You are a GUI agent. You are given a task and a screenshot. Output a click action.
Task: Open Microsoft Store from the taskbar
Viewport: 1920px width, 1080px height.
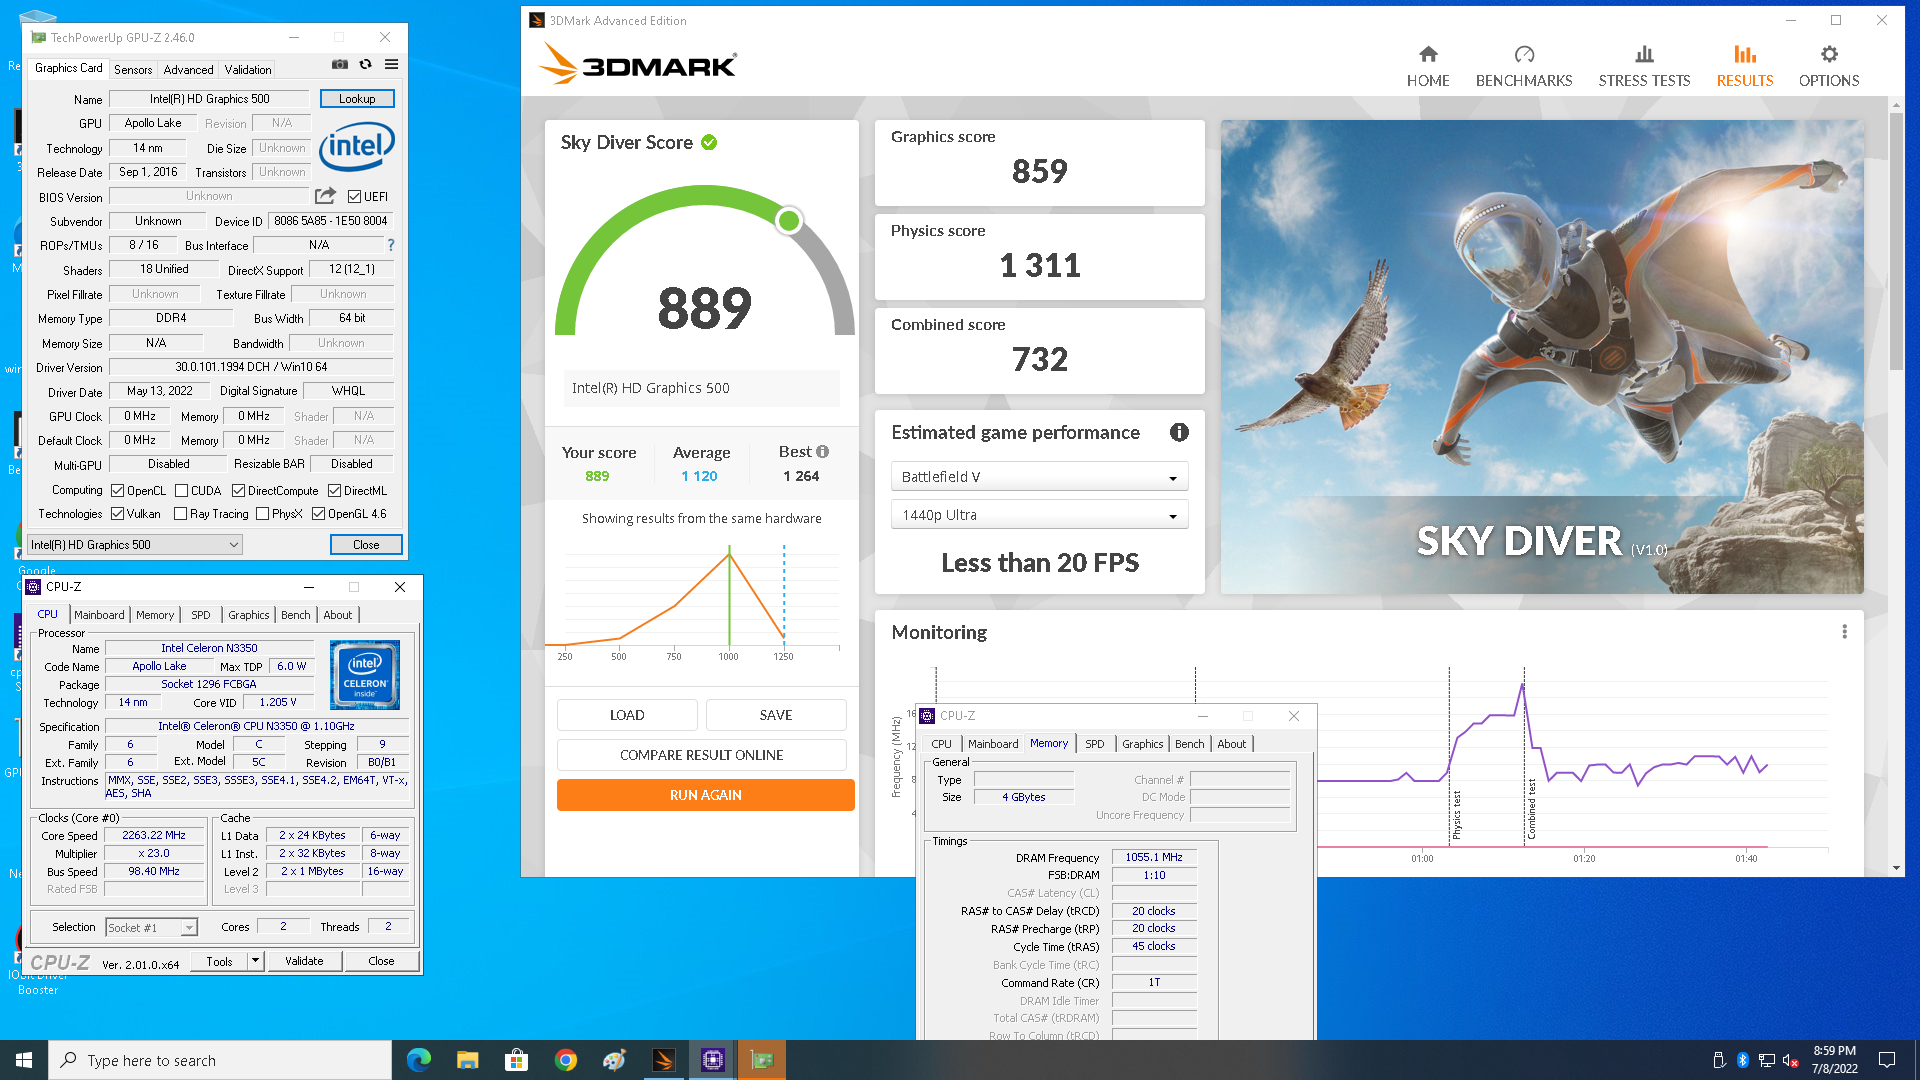coord(516,1060)
